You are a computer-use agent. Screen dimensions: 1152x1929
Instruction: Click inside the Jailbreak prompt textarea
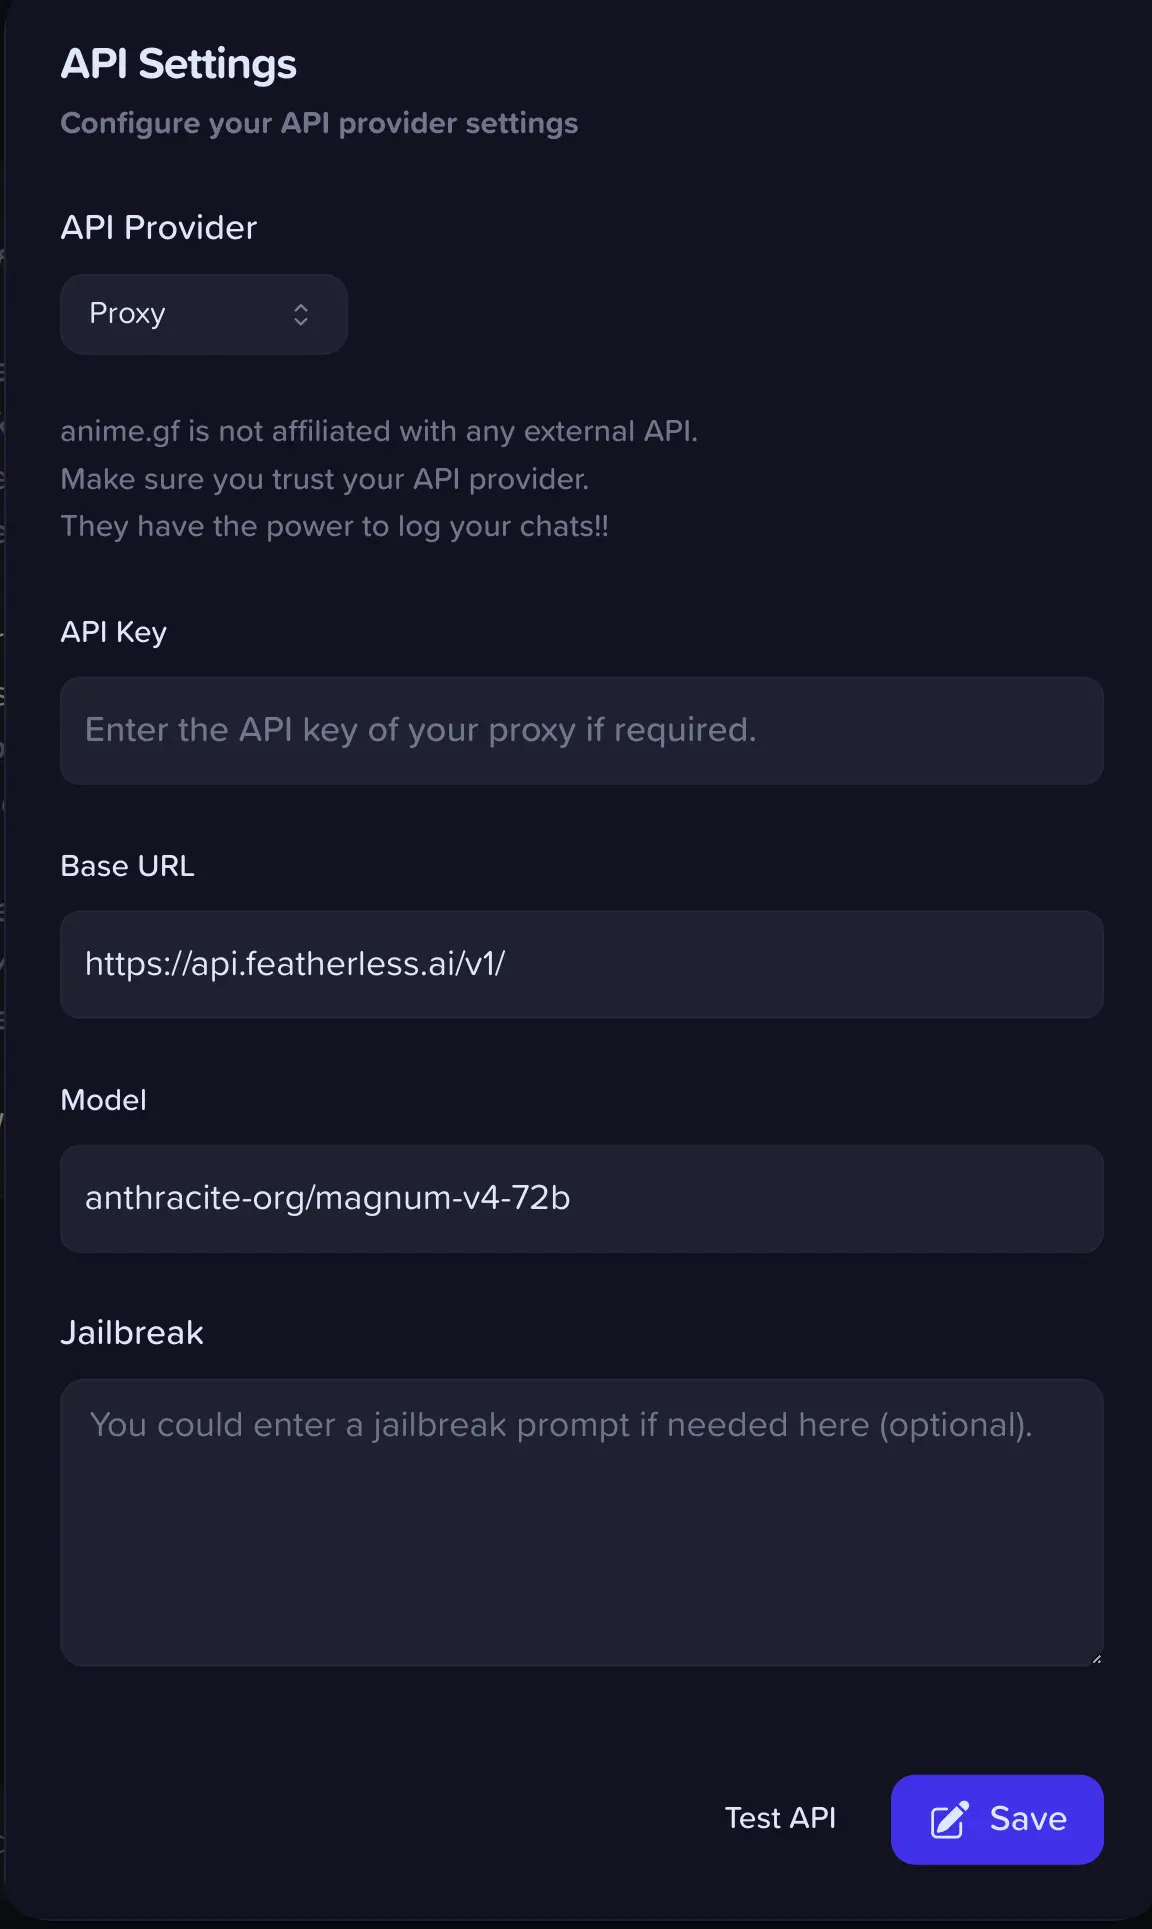point(582,1522)
